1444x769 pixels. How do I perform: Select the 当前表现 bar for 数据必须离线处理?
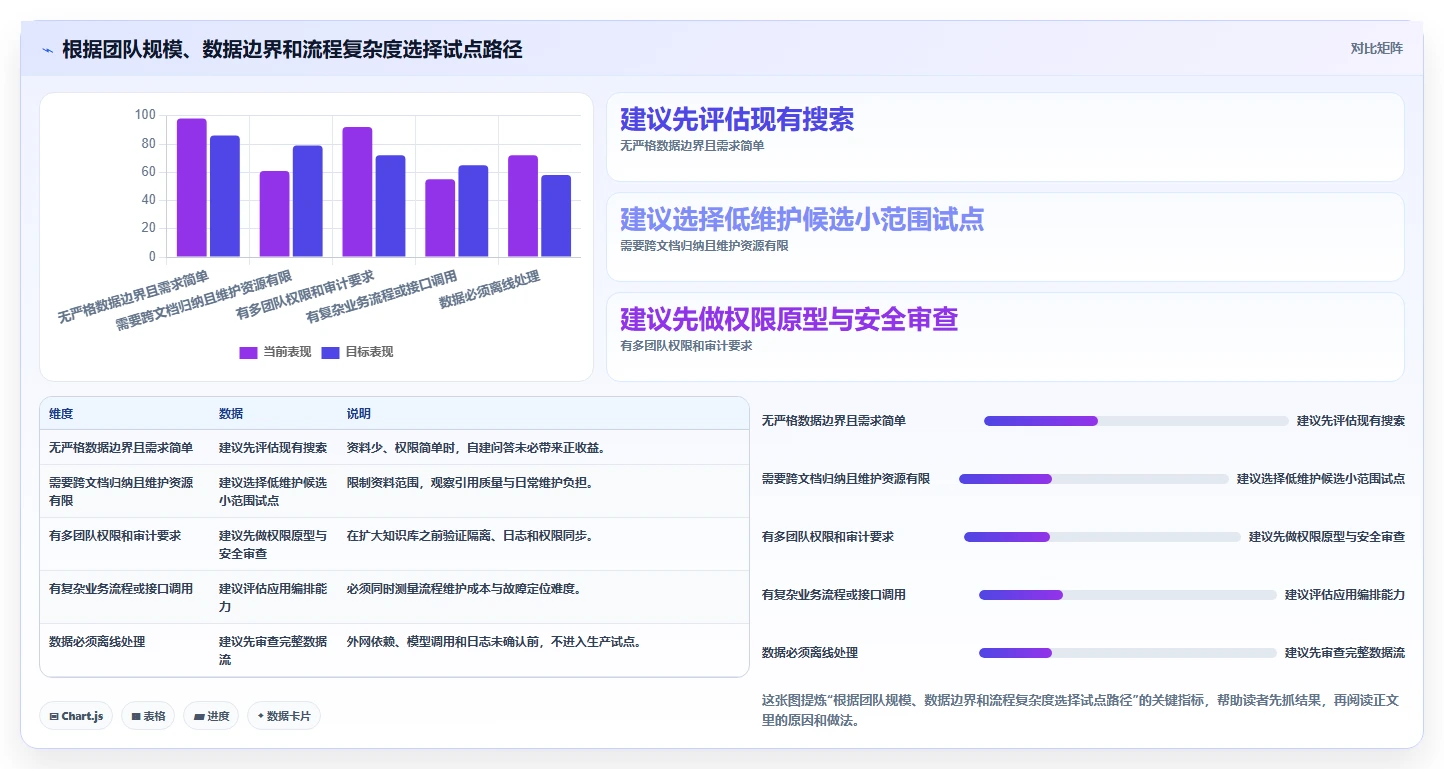(x=523, y=206)
